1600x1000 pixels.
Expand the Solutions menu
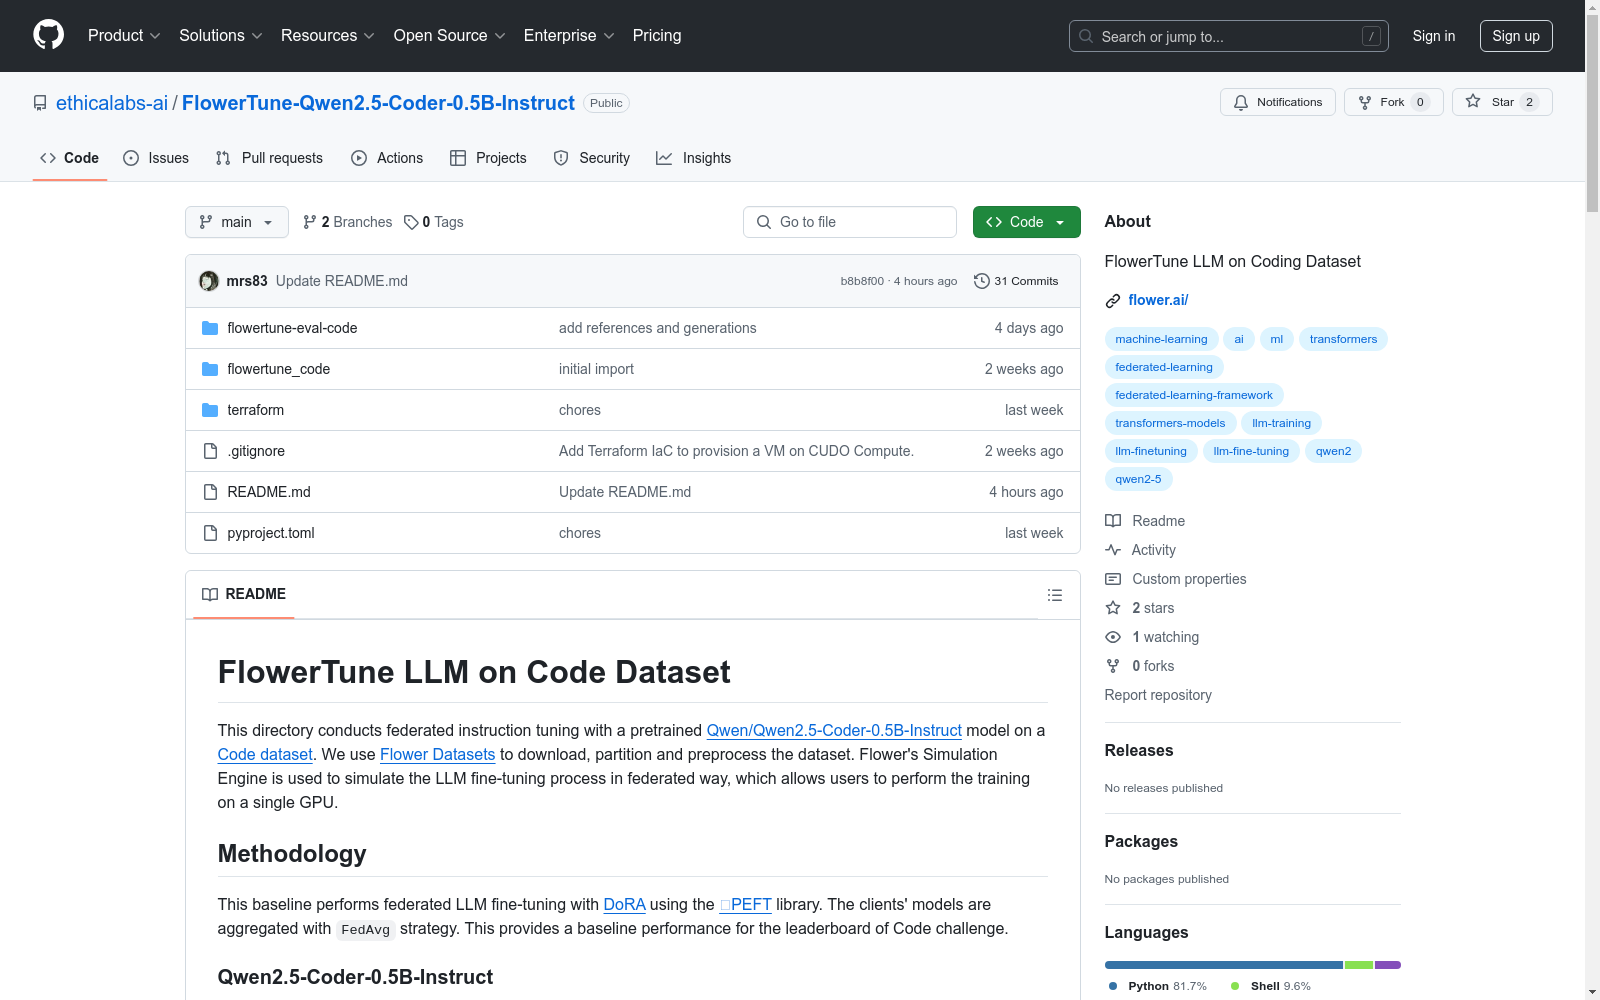tap(221, 36)
